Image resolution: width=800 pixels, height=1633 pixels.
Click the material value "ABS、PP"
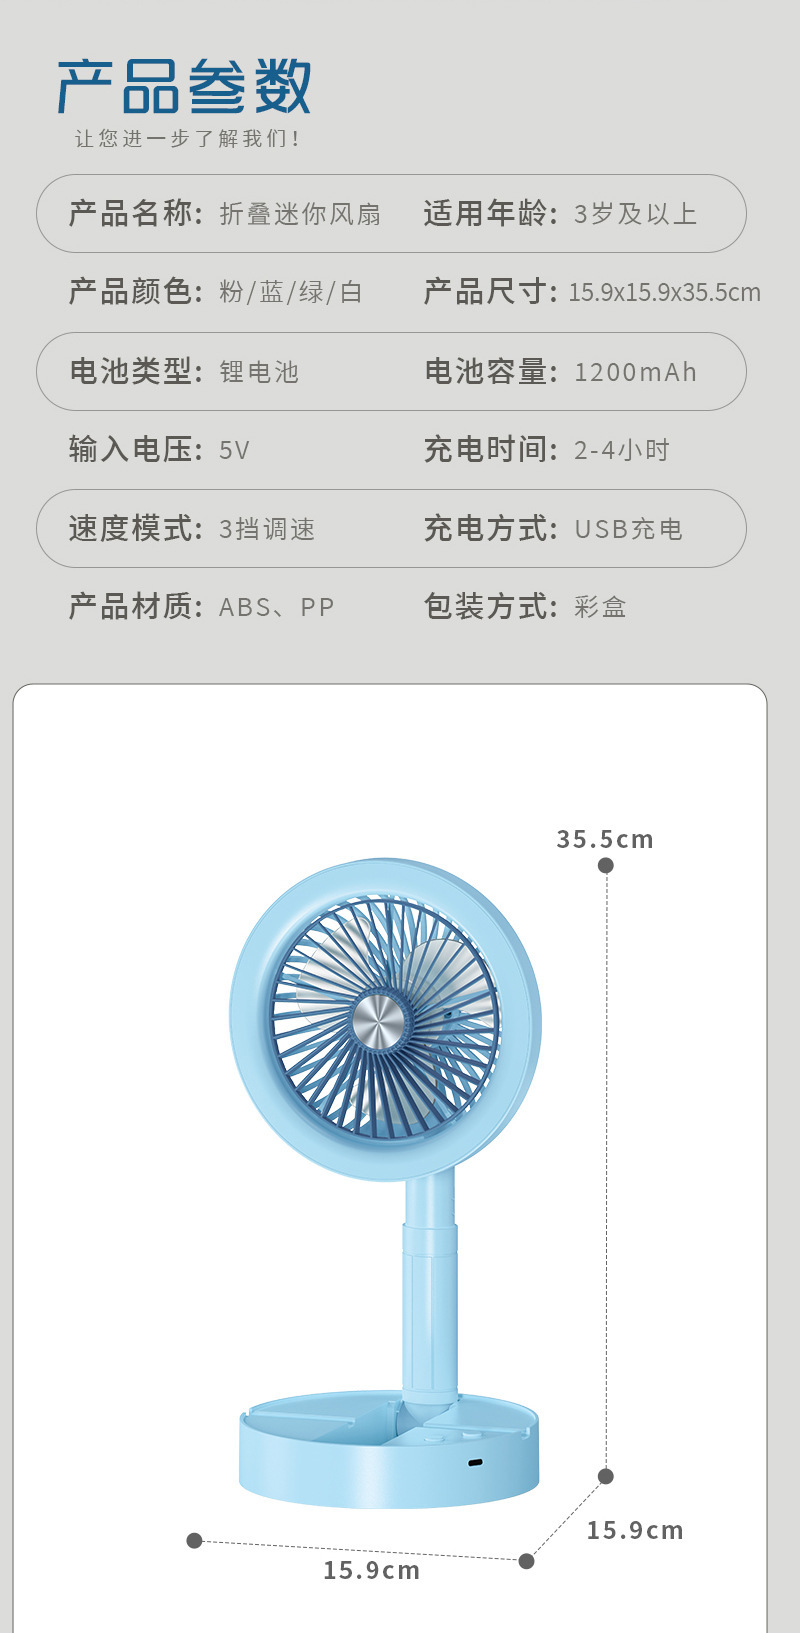coord(276,607)
